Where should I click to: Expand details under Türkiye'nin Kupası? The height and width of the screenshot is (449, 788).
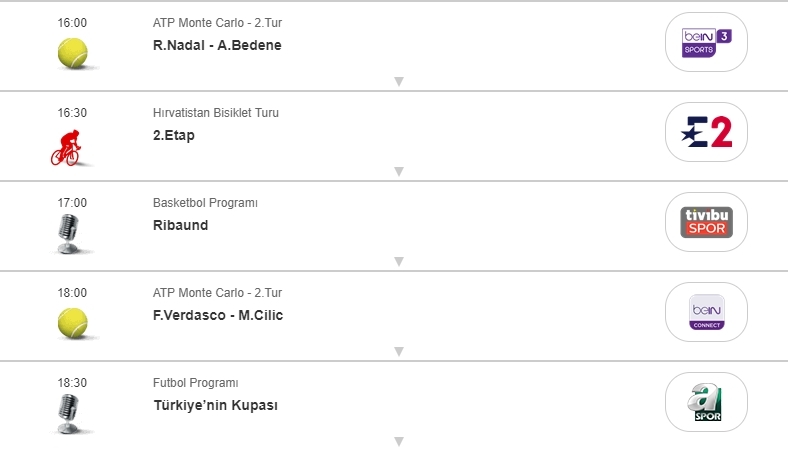pyautogui.click(x=398, y=441)
